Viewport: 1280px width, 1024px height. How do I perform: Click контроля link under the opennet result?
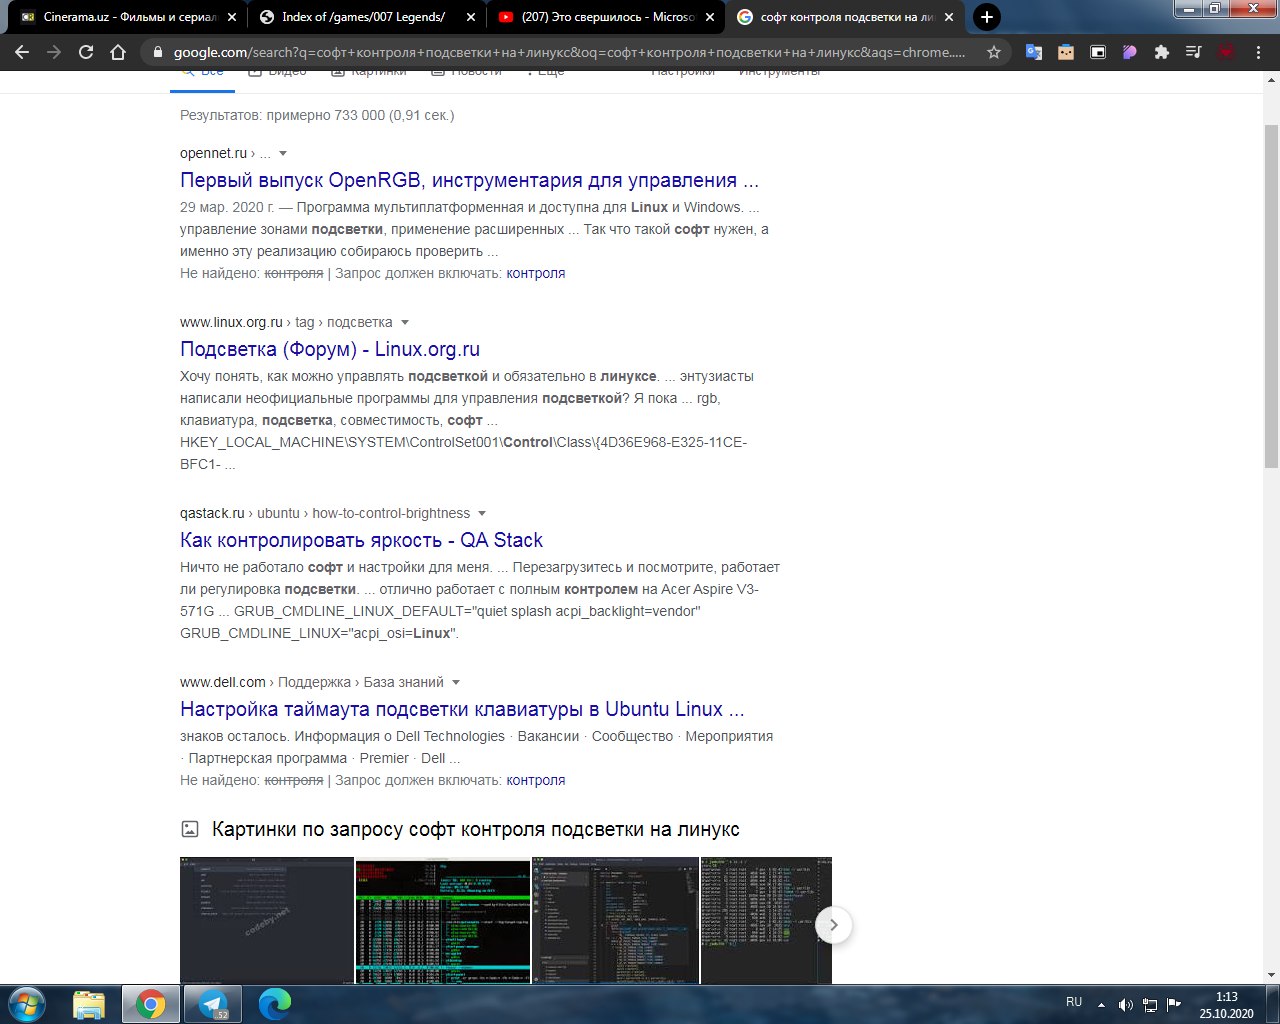click(535, 273)
